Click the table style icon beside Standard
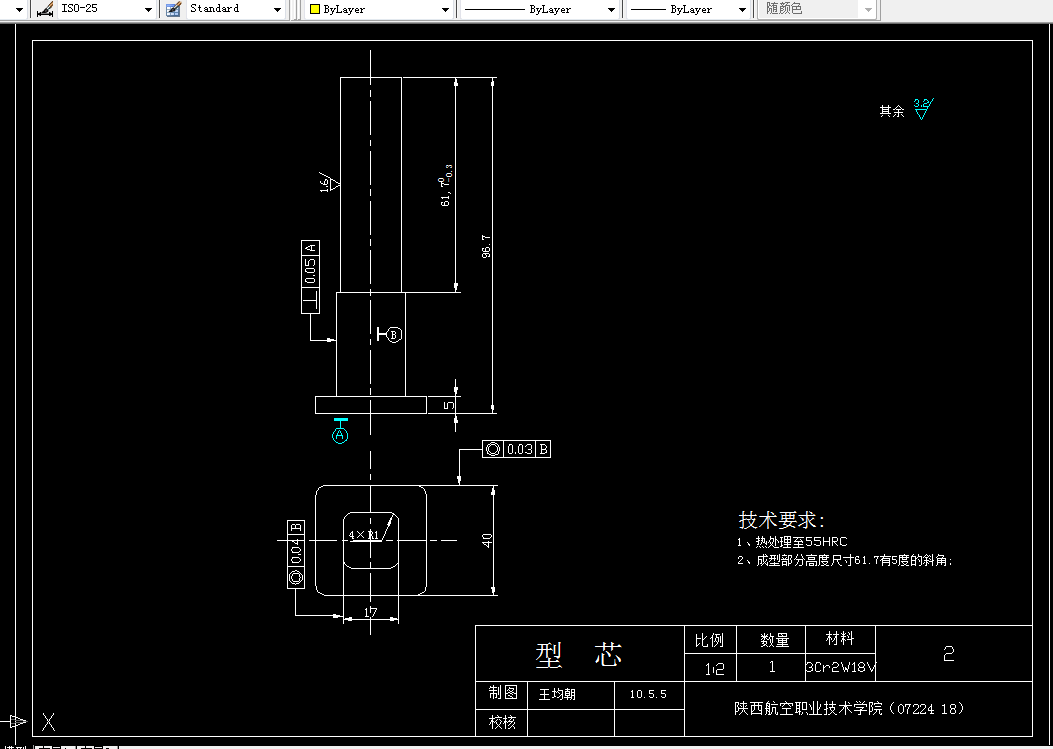This screenshot has height=749, width=1053. tap(173, 9)
